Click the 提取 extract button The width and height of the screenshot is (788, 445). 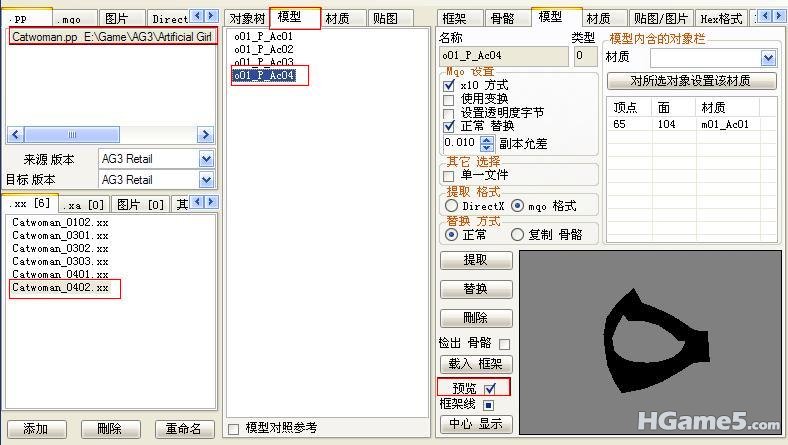(476, 260)
